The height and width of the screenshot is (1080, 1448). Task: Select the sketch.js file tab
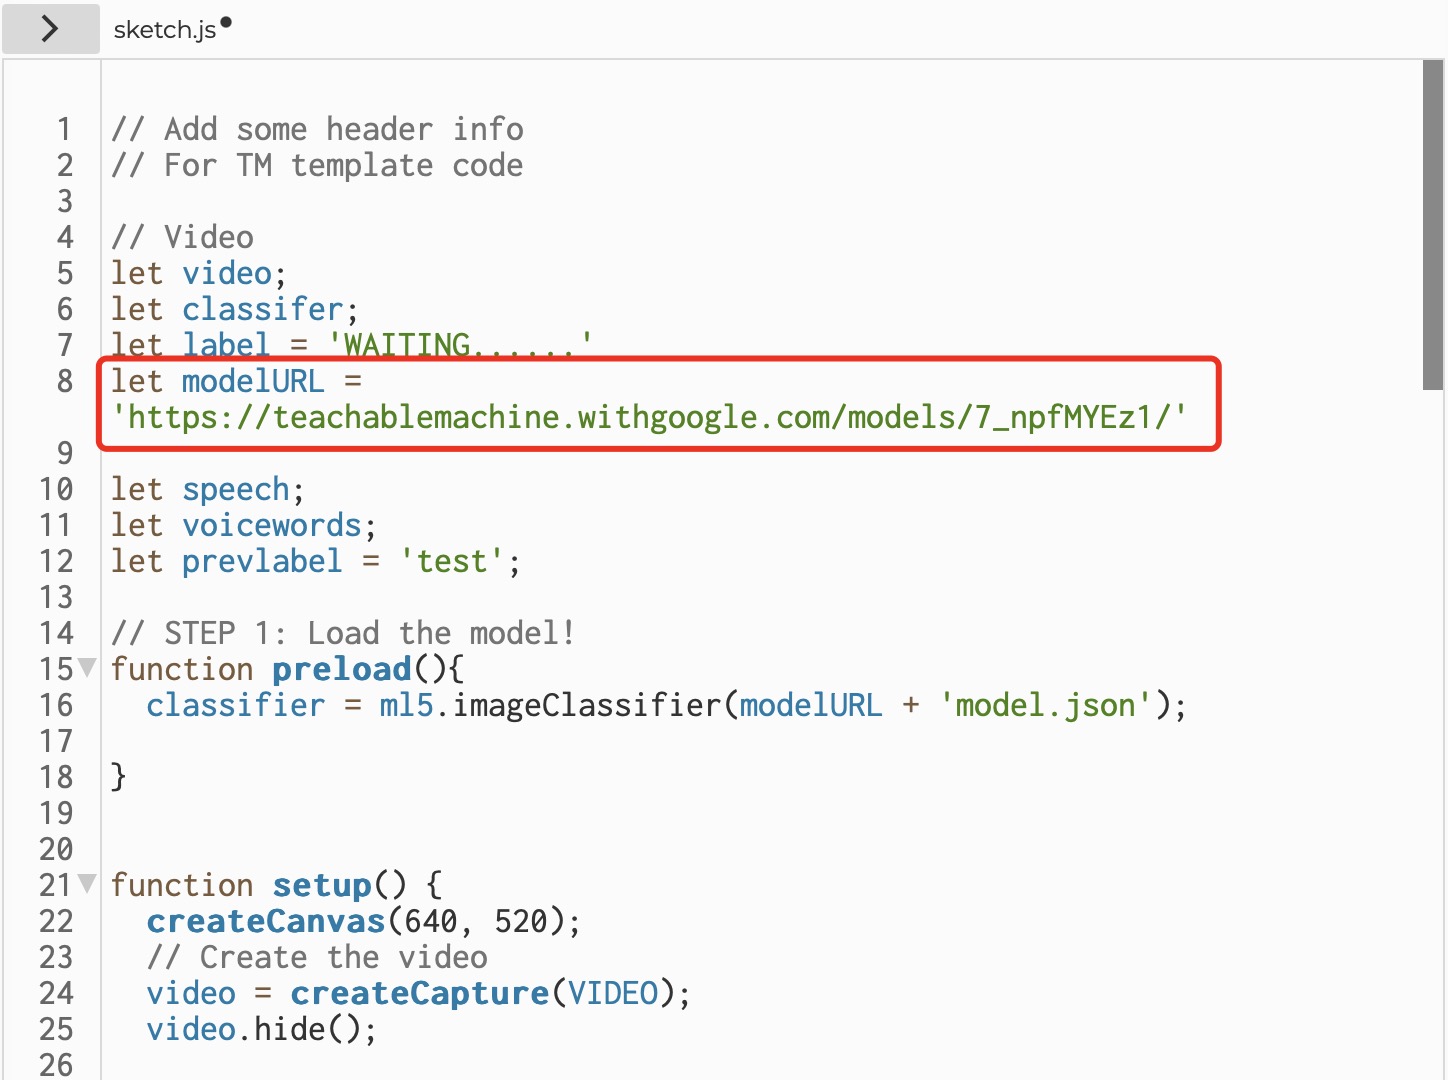point(165,30)
